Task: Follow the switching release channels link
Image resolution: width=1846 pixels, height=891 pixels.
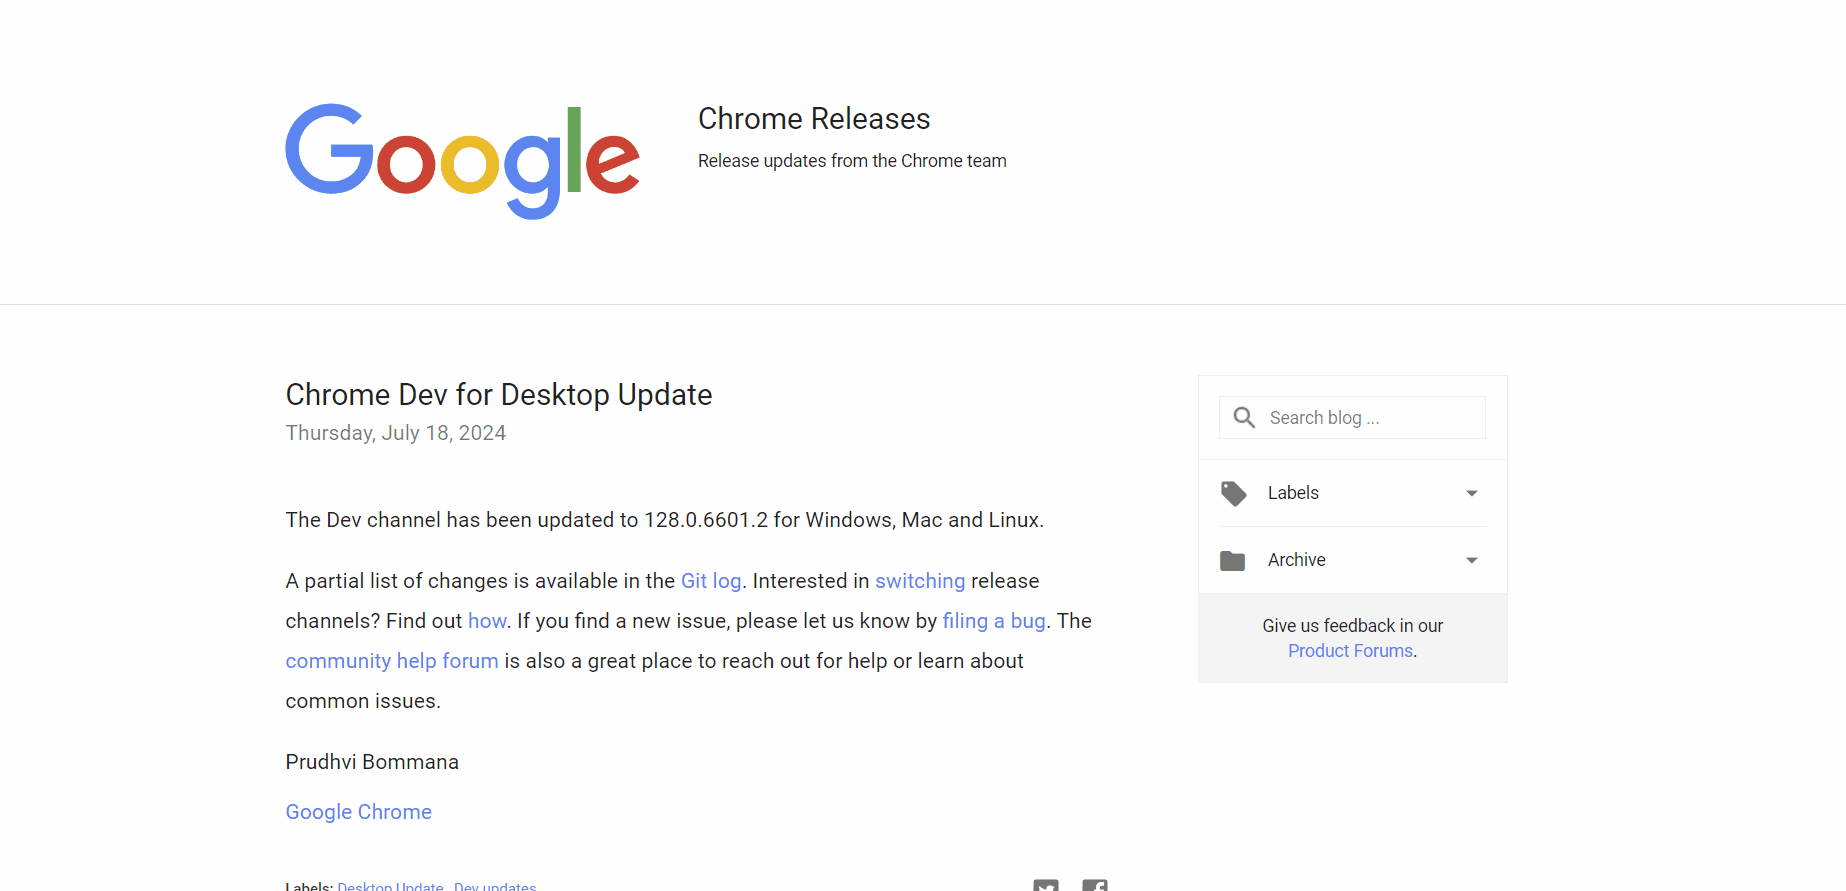Action: pyautogui.click(x=920, y=581)
